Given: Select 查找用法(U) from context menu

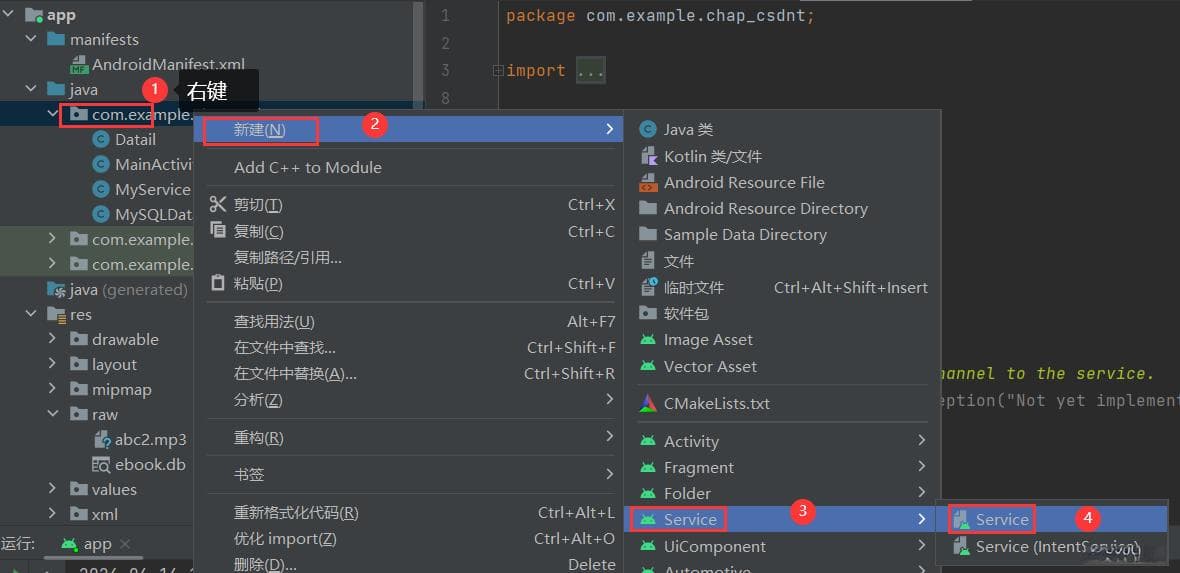Looking at the screenshot, I should point(409,322).
